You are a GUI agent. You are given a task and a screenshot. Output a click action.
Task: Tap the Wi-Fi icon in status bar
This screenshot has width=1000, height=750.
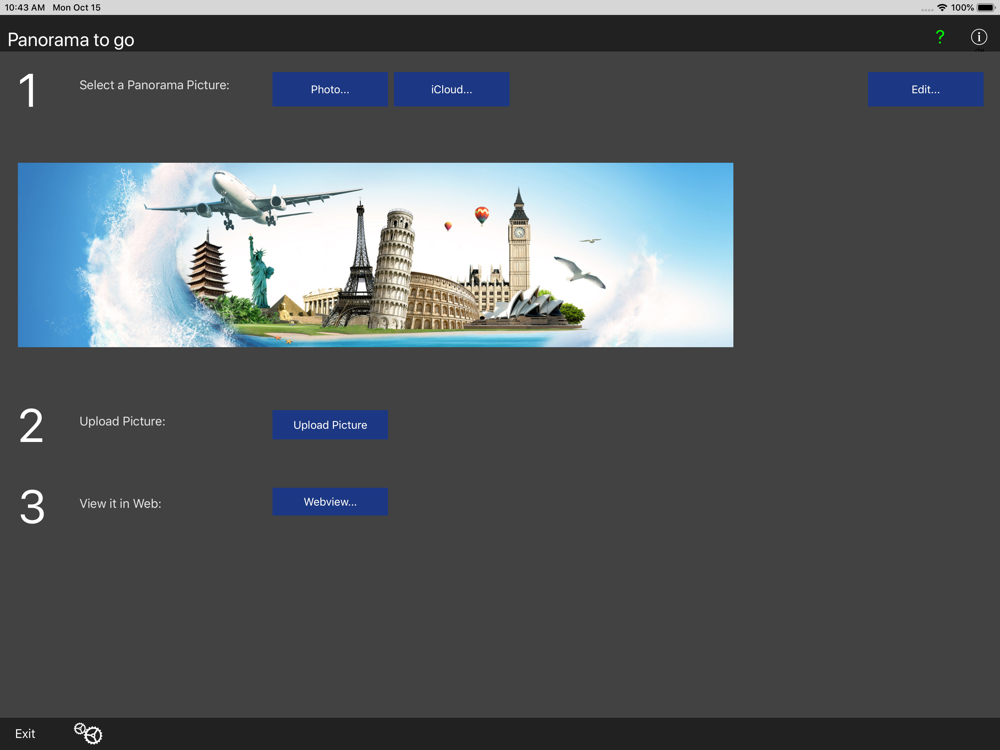(x=942, y=8)
